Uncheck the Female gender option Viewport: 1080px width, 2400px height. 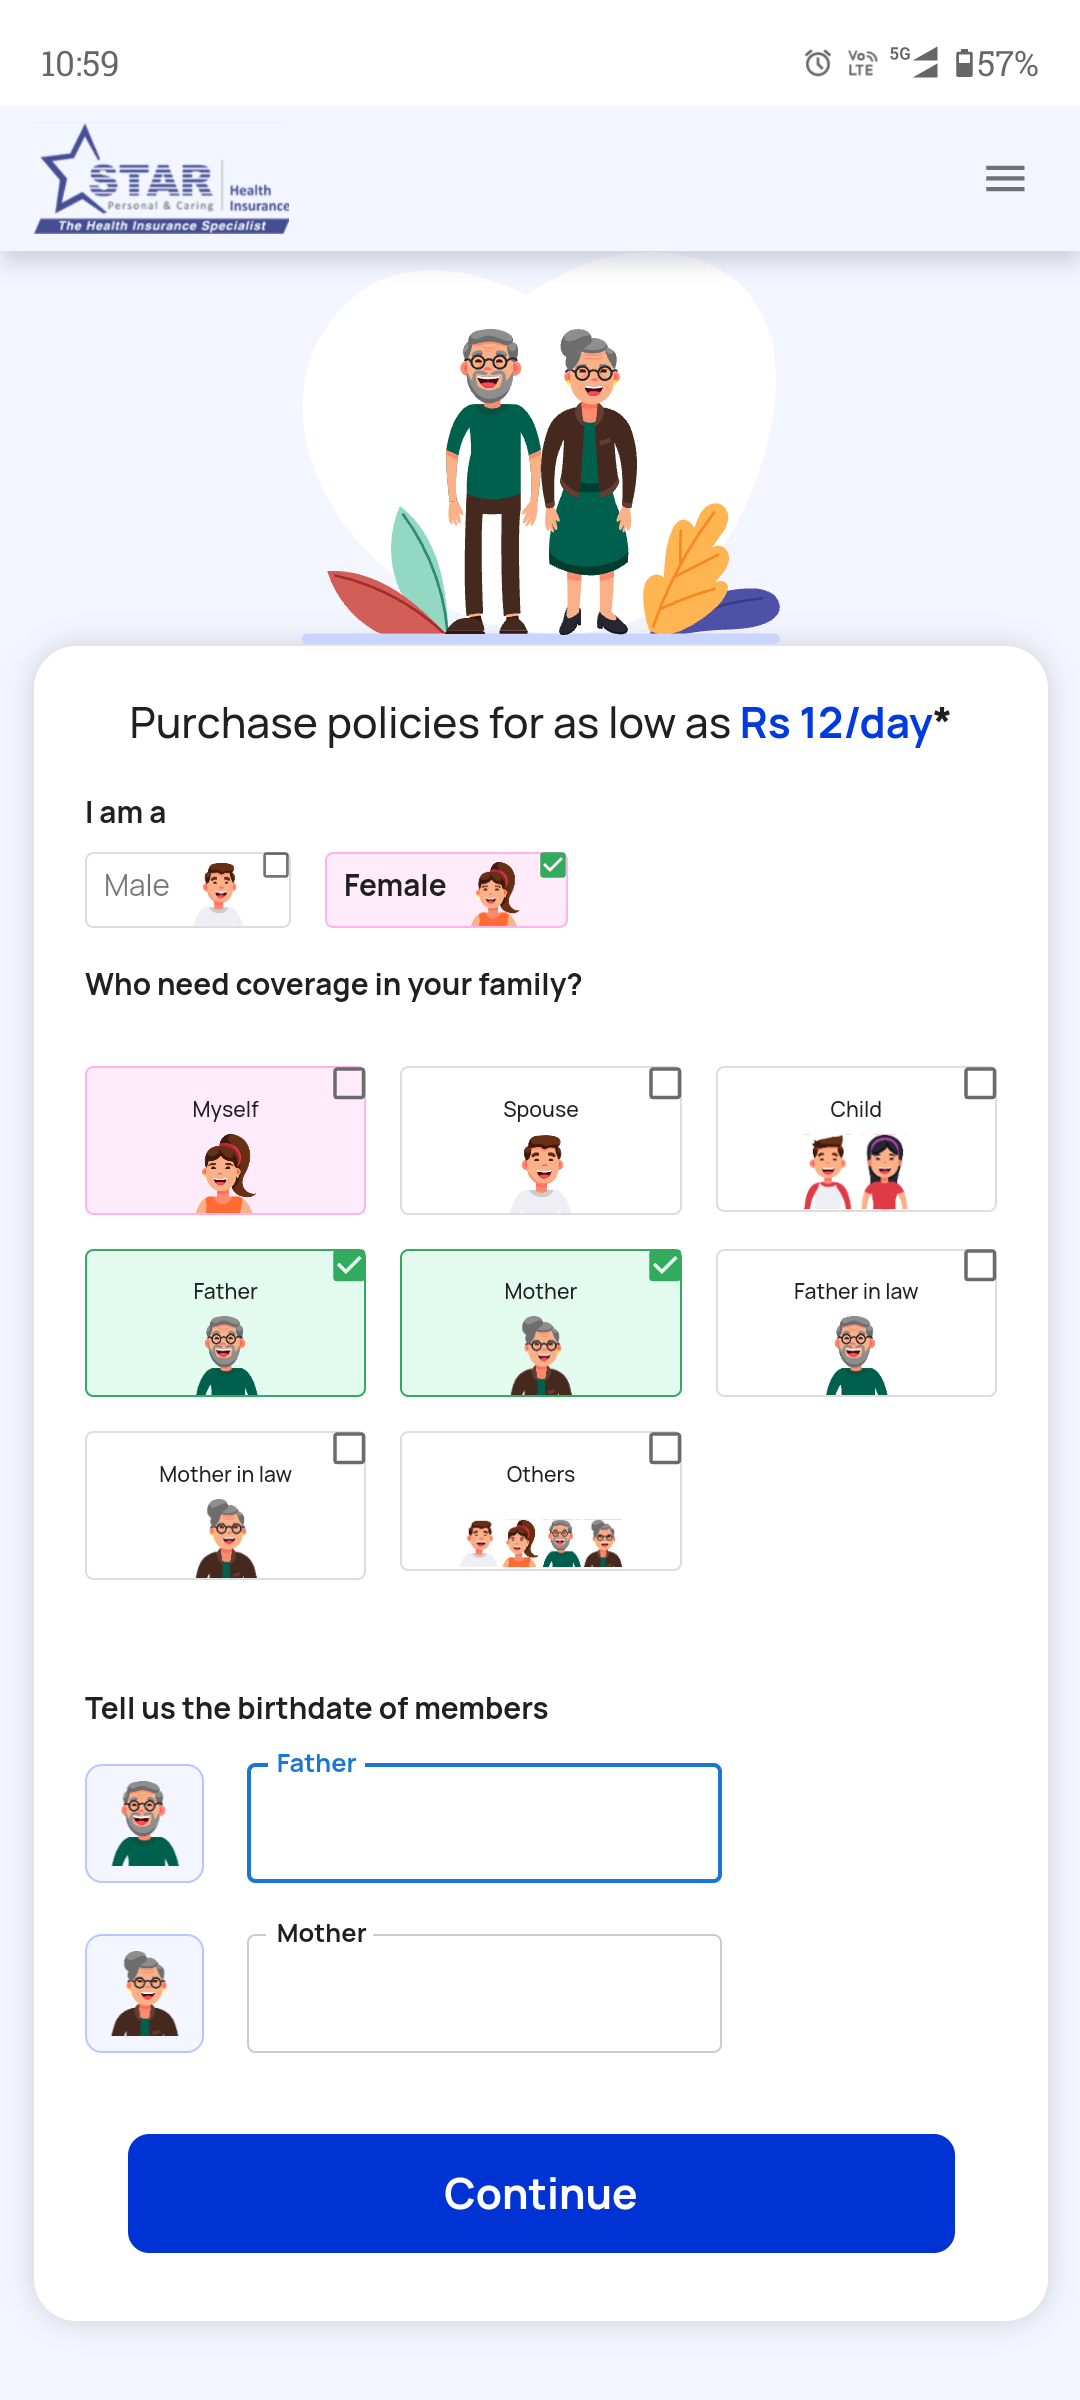tap(446, 889)
